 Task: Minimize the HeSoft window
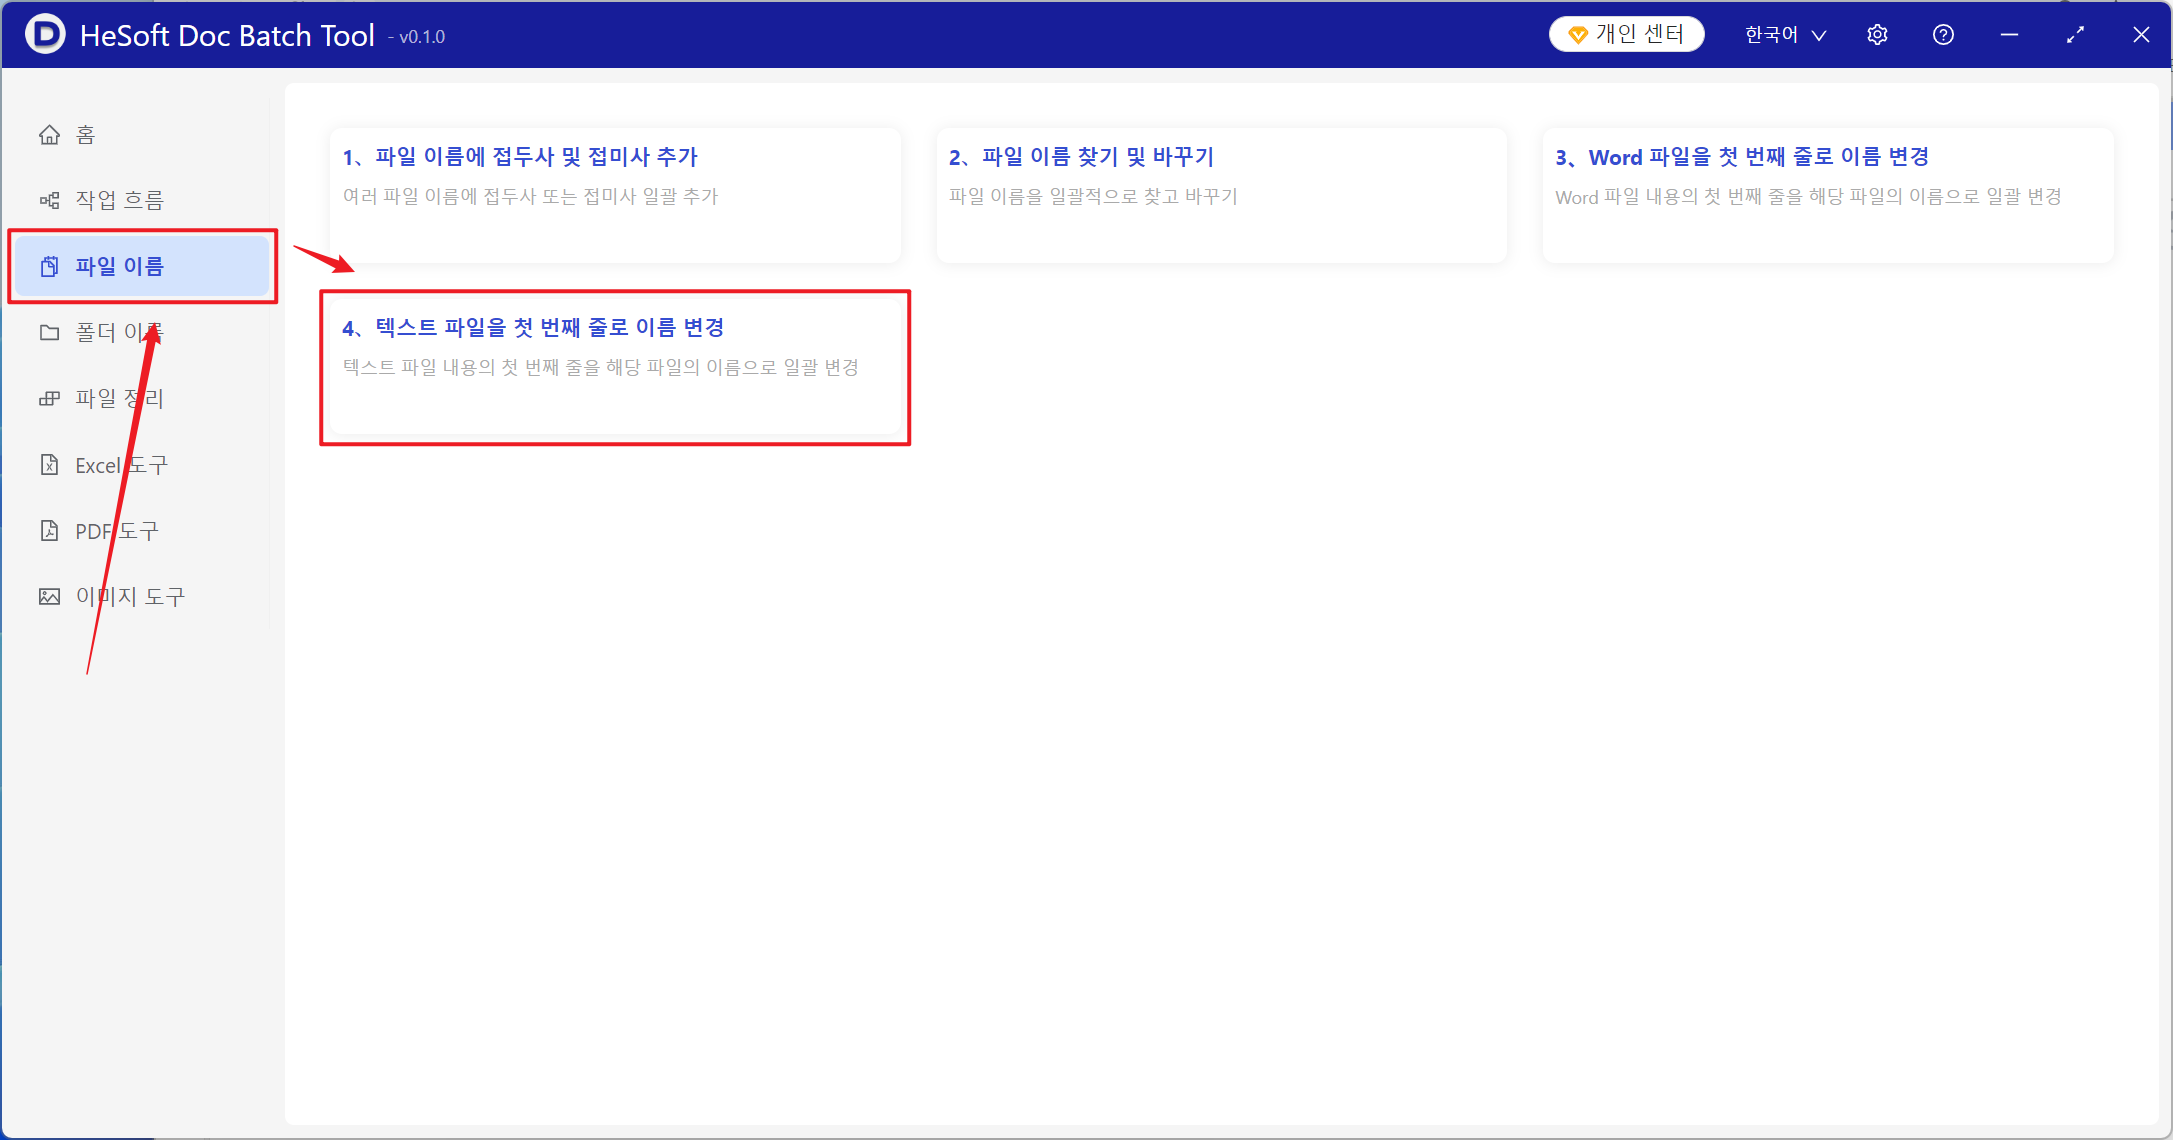click(x=2009, y=35)
